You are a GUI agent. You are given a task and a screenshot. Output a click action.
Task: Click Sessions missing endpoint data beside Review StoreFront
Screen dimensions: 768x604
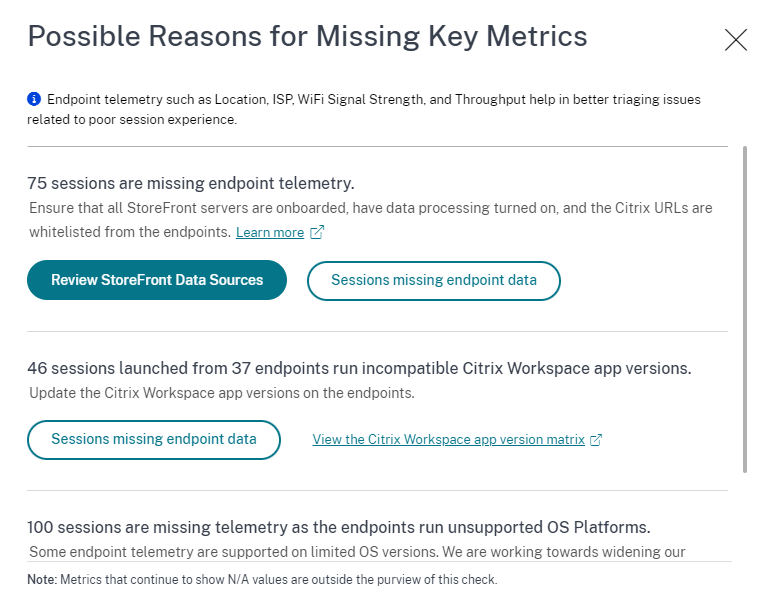[433, 280]
